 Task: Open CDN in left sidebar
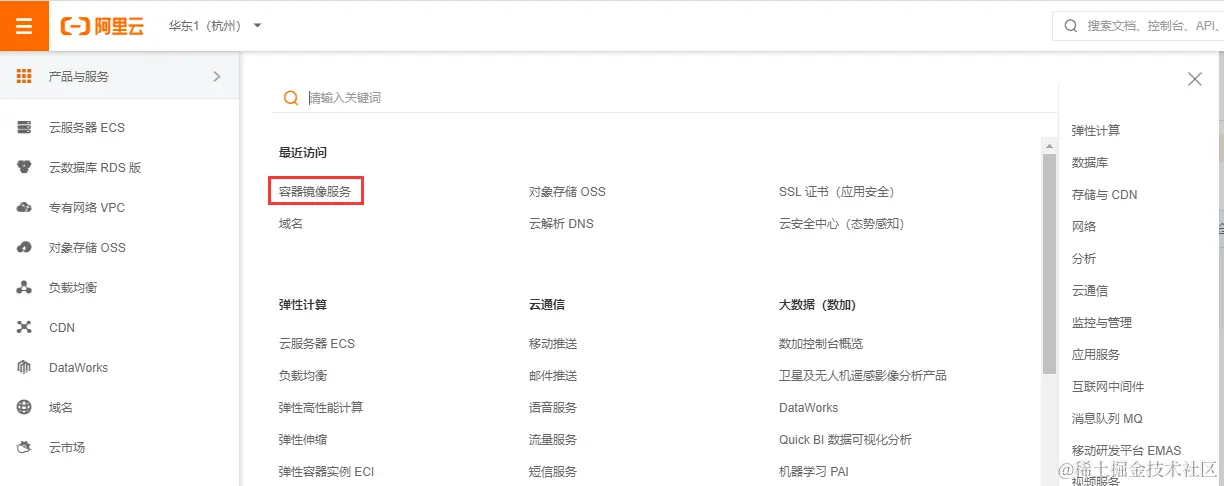pyautogui.click(x=62, y=327)
